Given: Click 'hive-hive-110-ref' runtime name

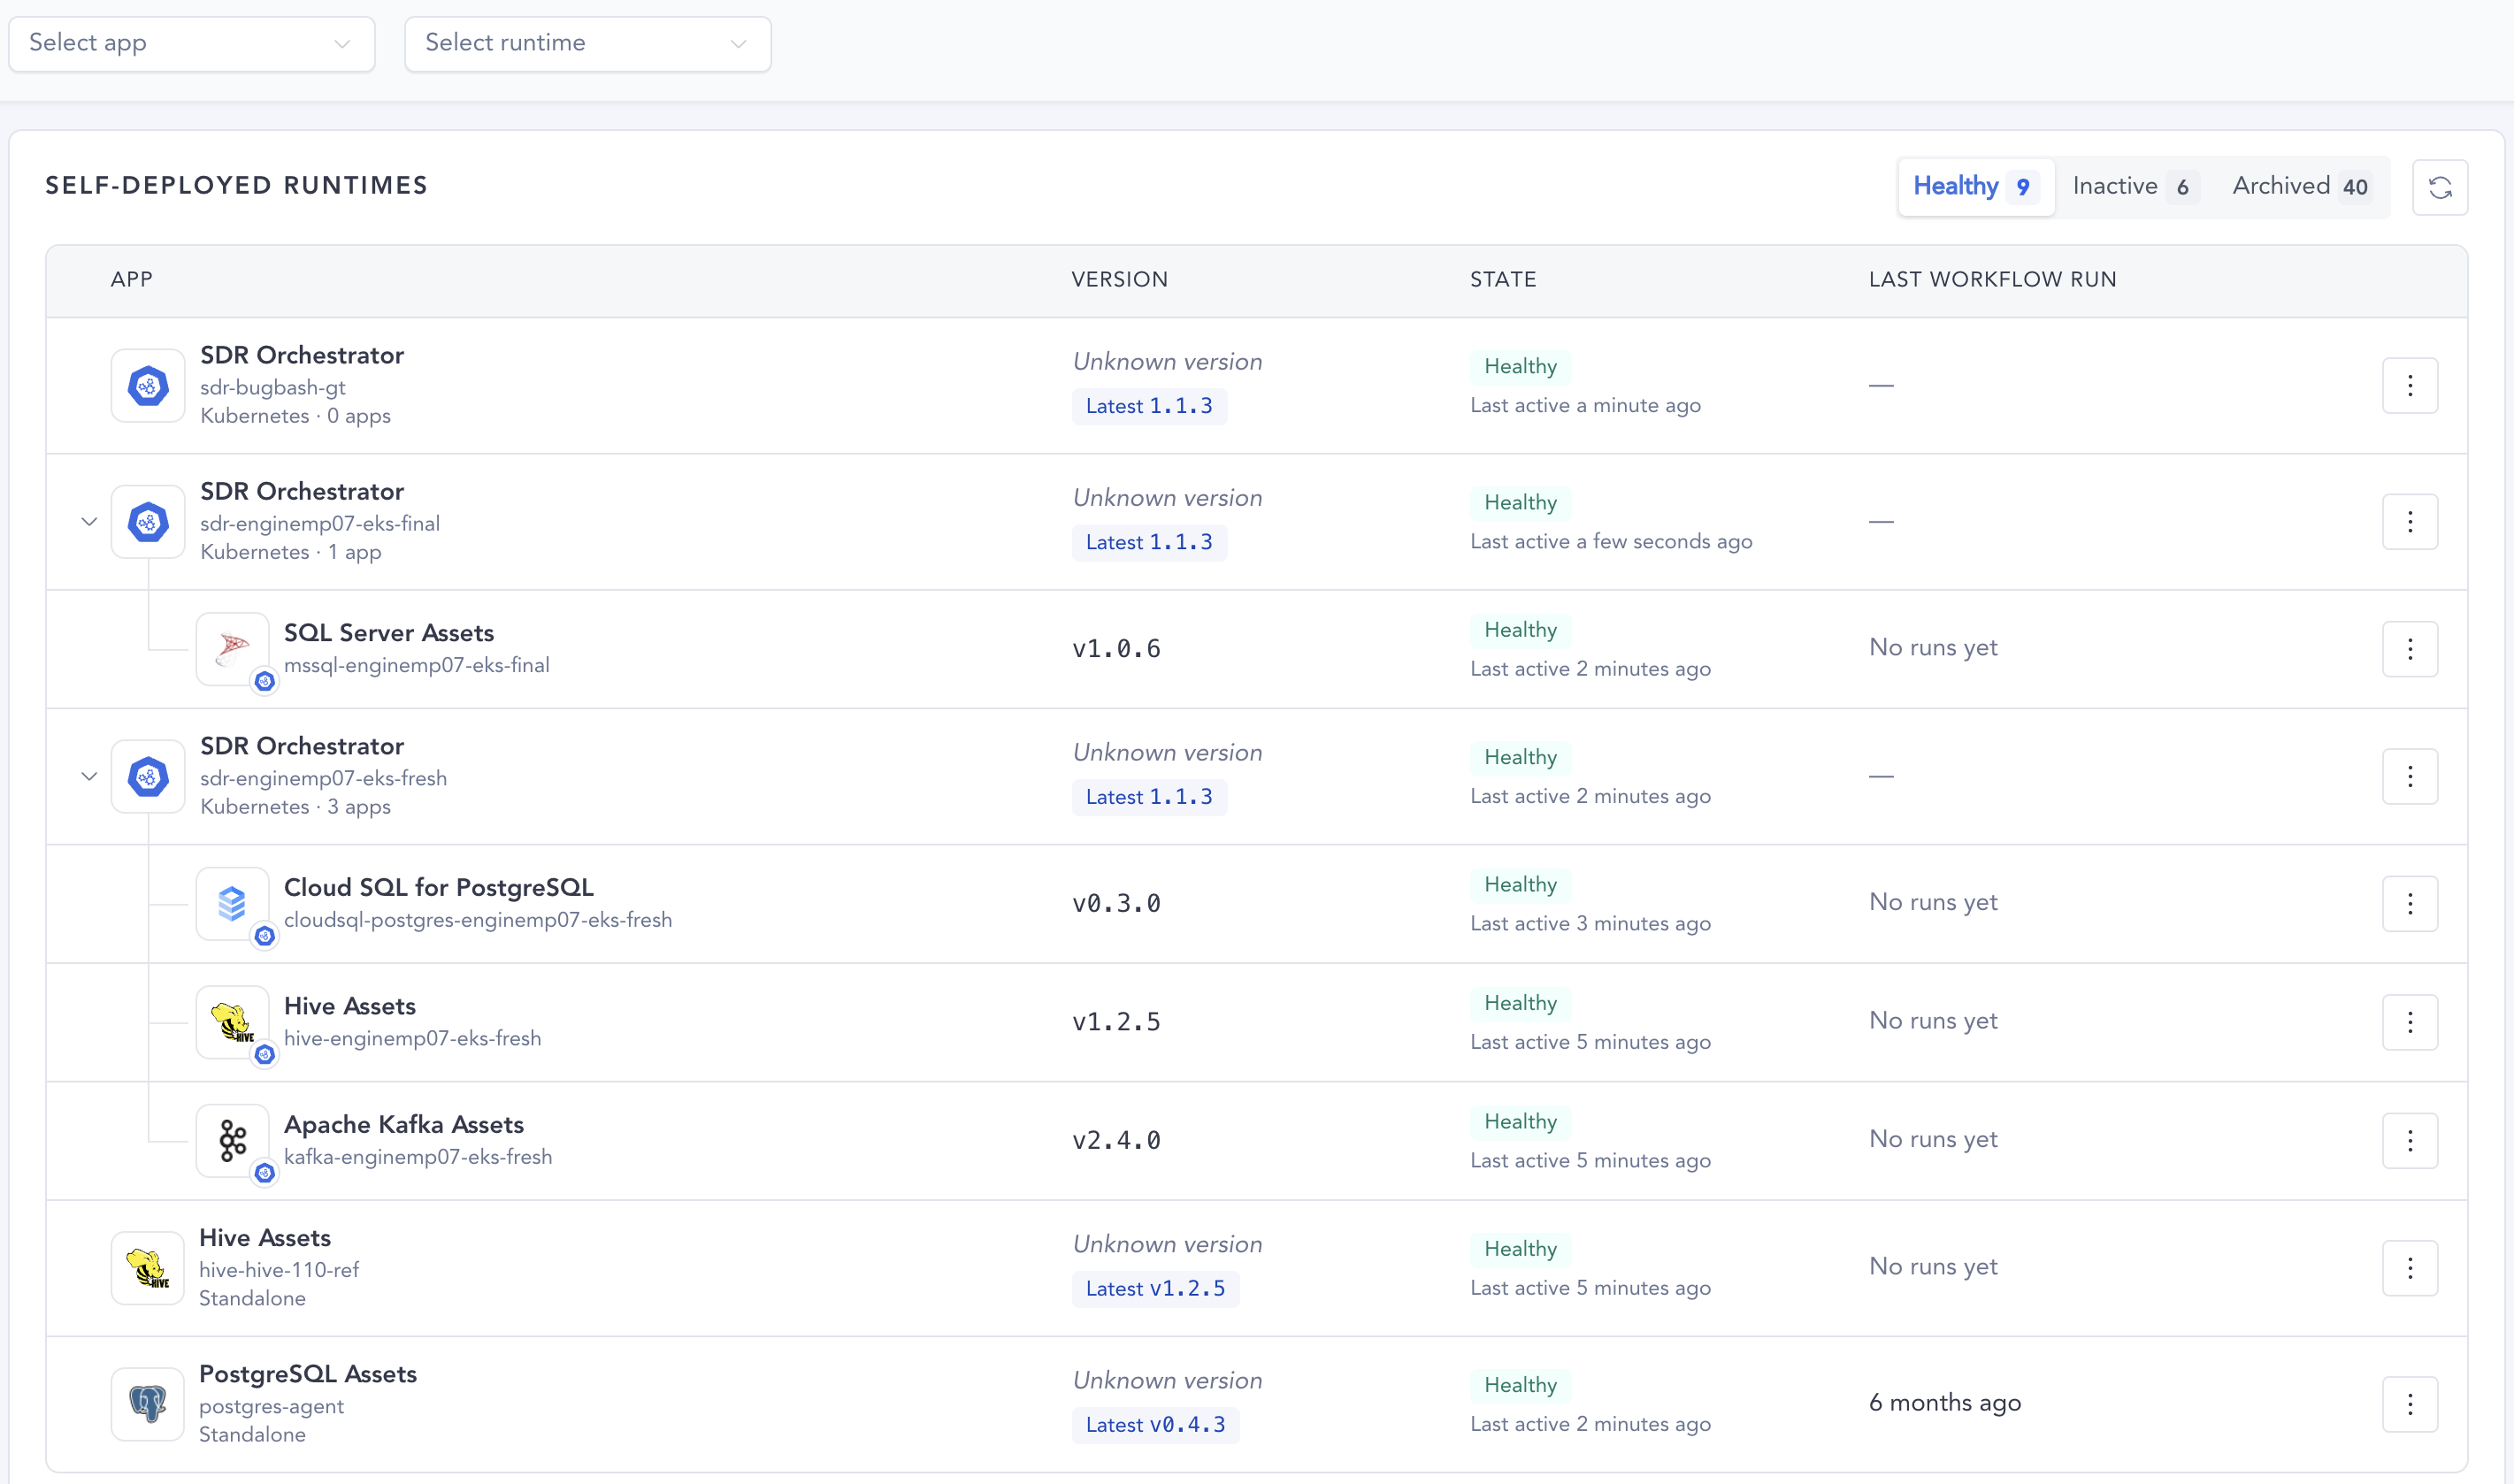Looking at the screenshot, I should pyautogui.click(x=279, y=1270).
